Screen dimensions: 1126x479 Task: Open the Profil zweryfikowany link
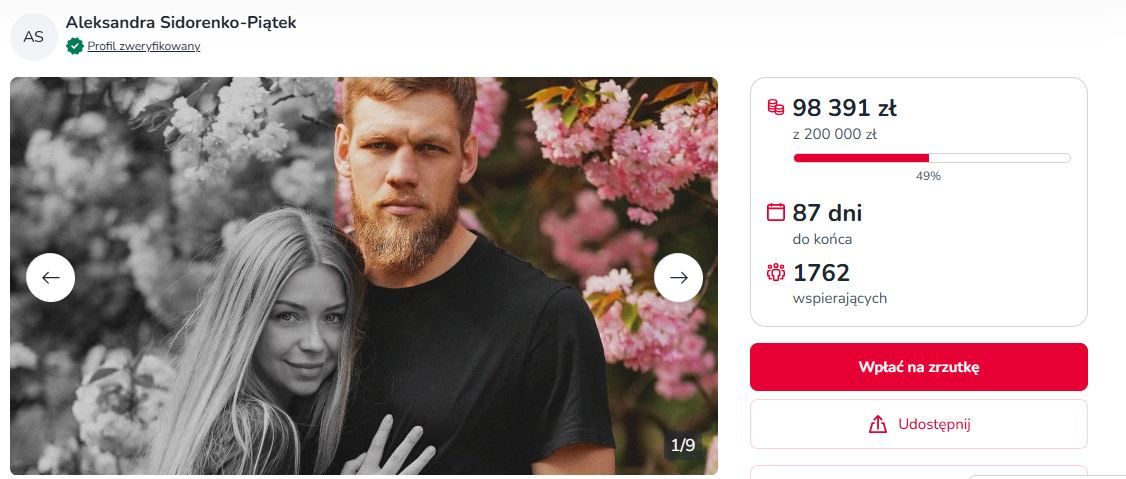click(143, 46)
